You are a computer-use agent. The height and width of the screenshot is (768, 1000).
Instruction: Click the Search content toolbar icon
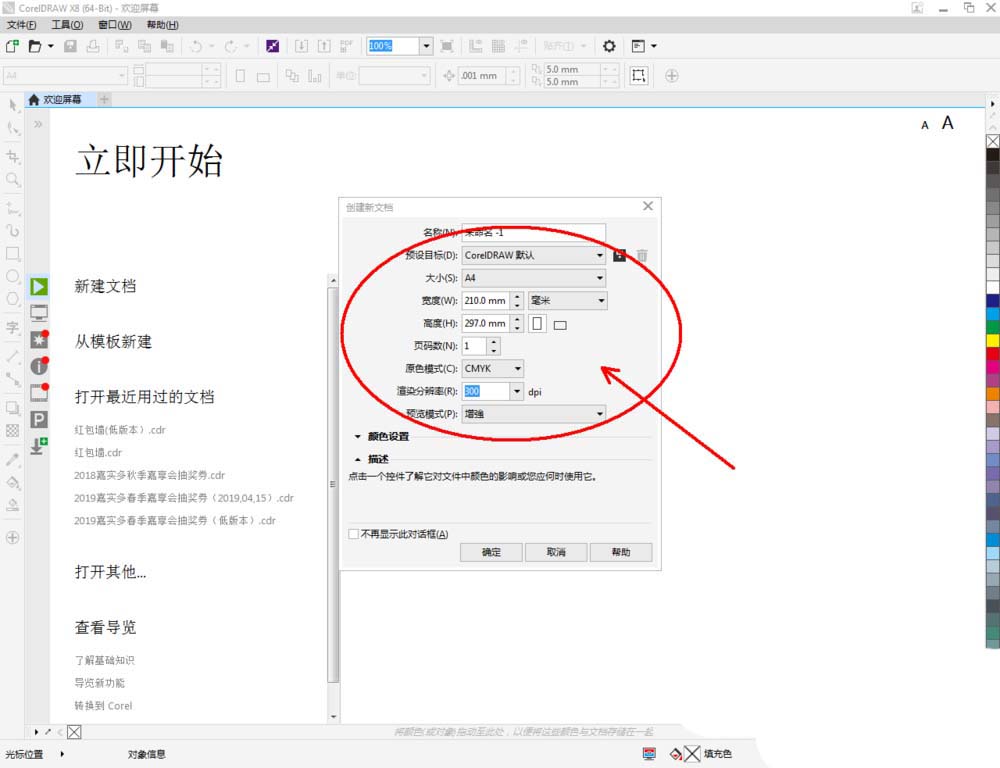(273, 46)
